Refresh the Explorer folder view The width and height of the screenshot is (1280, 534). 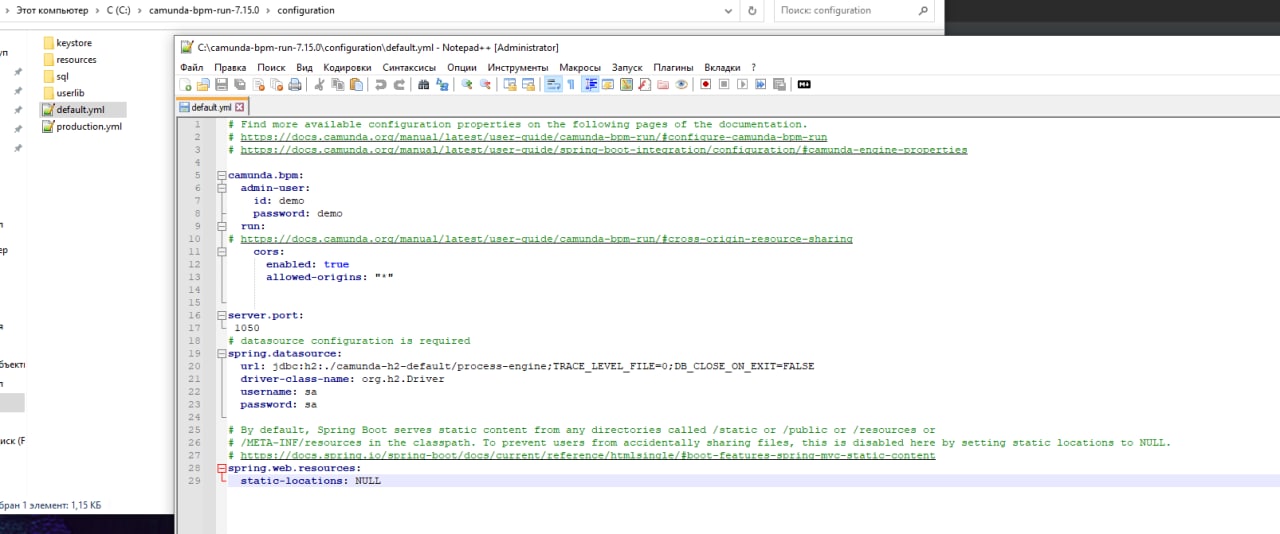pyautogui.click(x=752, y=10)
